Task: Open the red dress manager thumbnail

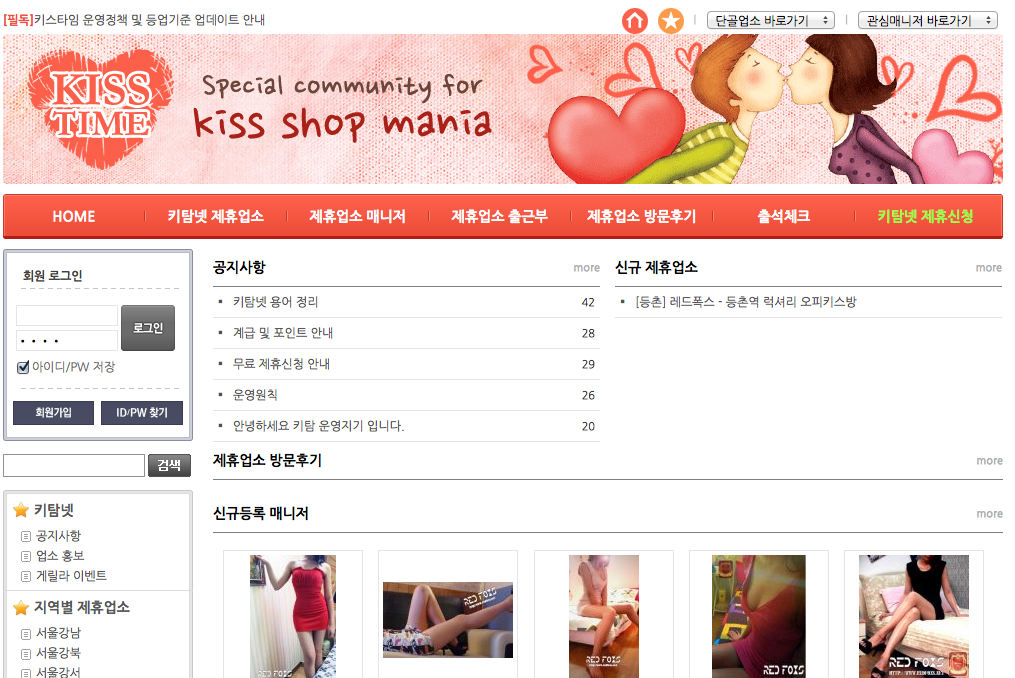Action: coord(293,616)
